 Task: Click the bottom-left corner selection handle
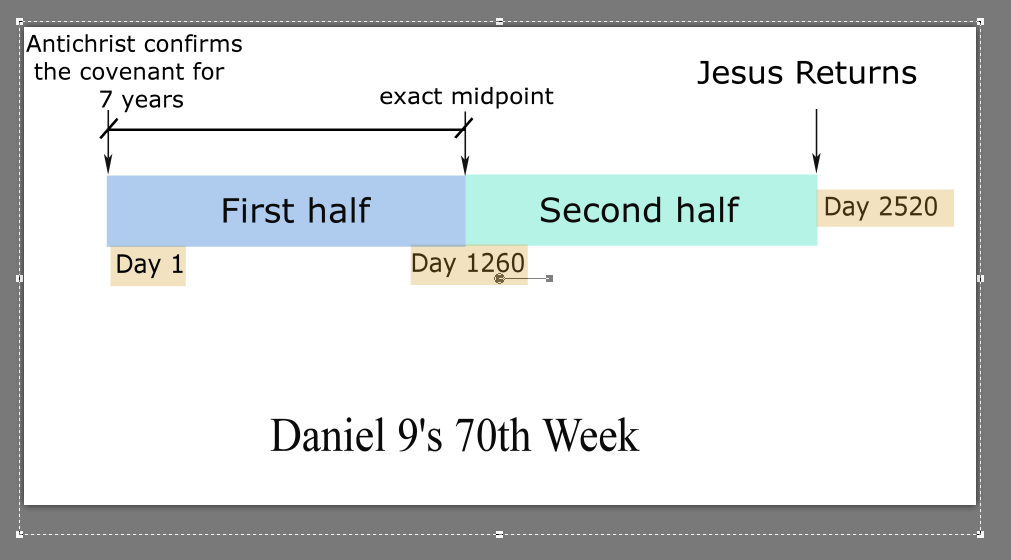pos(19,534)
